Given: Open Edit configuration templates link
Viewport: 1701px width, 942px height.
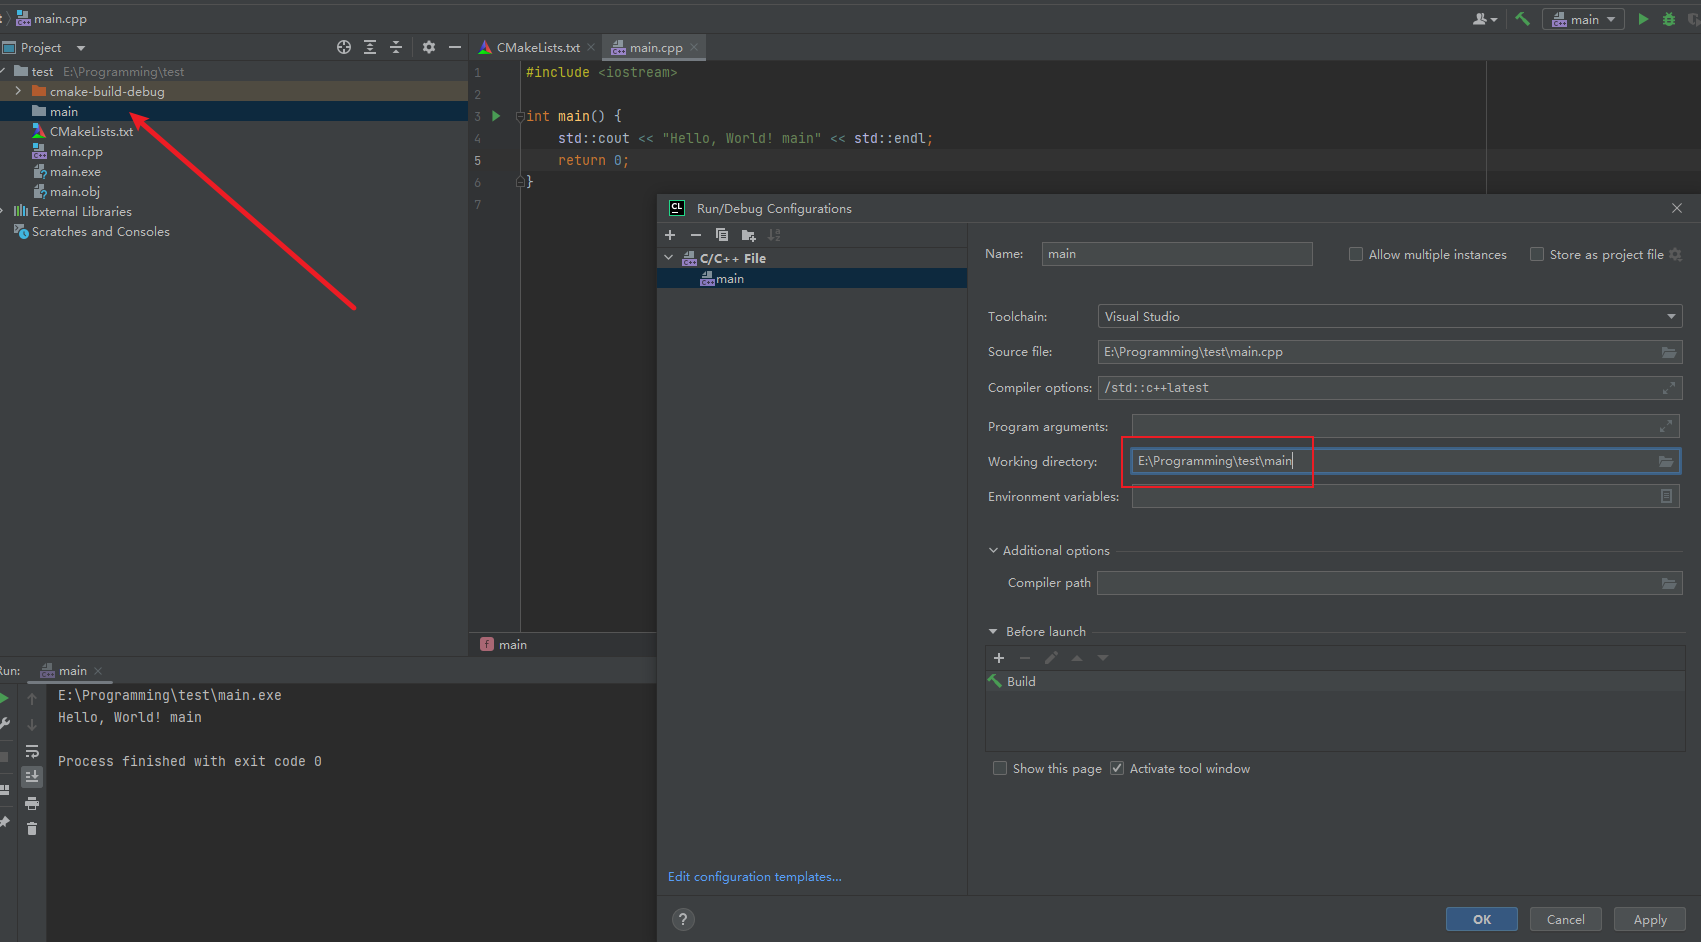Looking at the screenshot, I should tap(755, 877).
